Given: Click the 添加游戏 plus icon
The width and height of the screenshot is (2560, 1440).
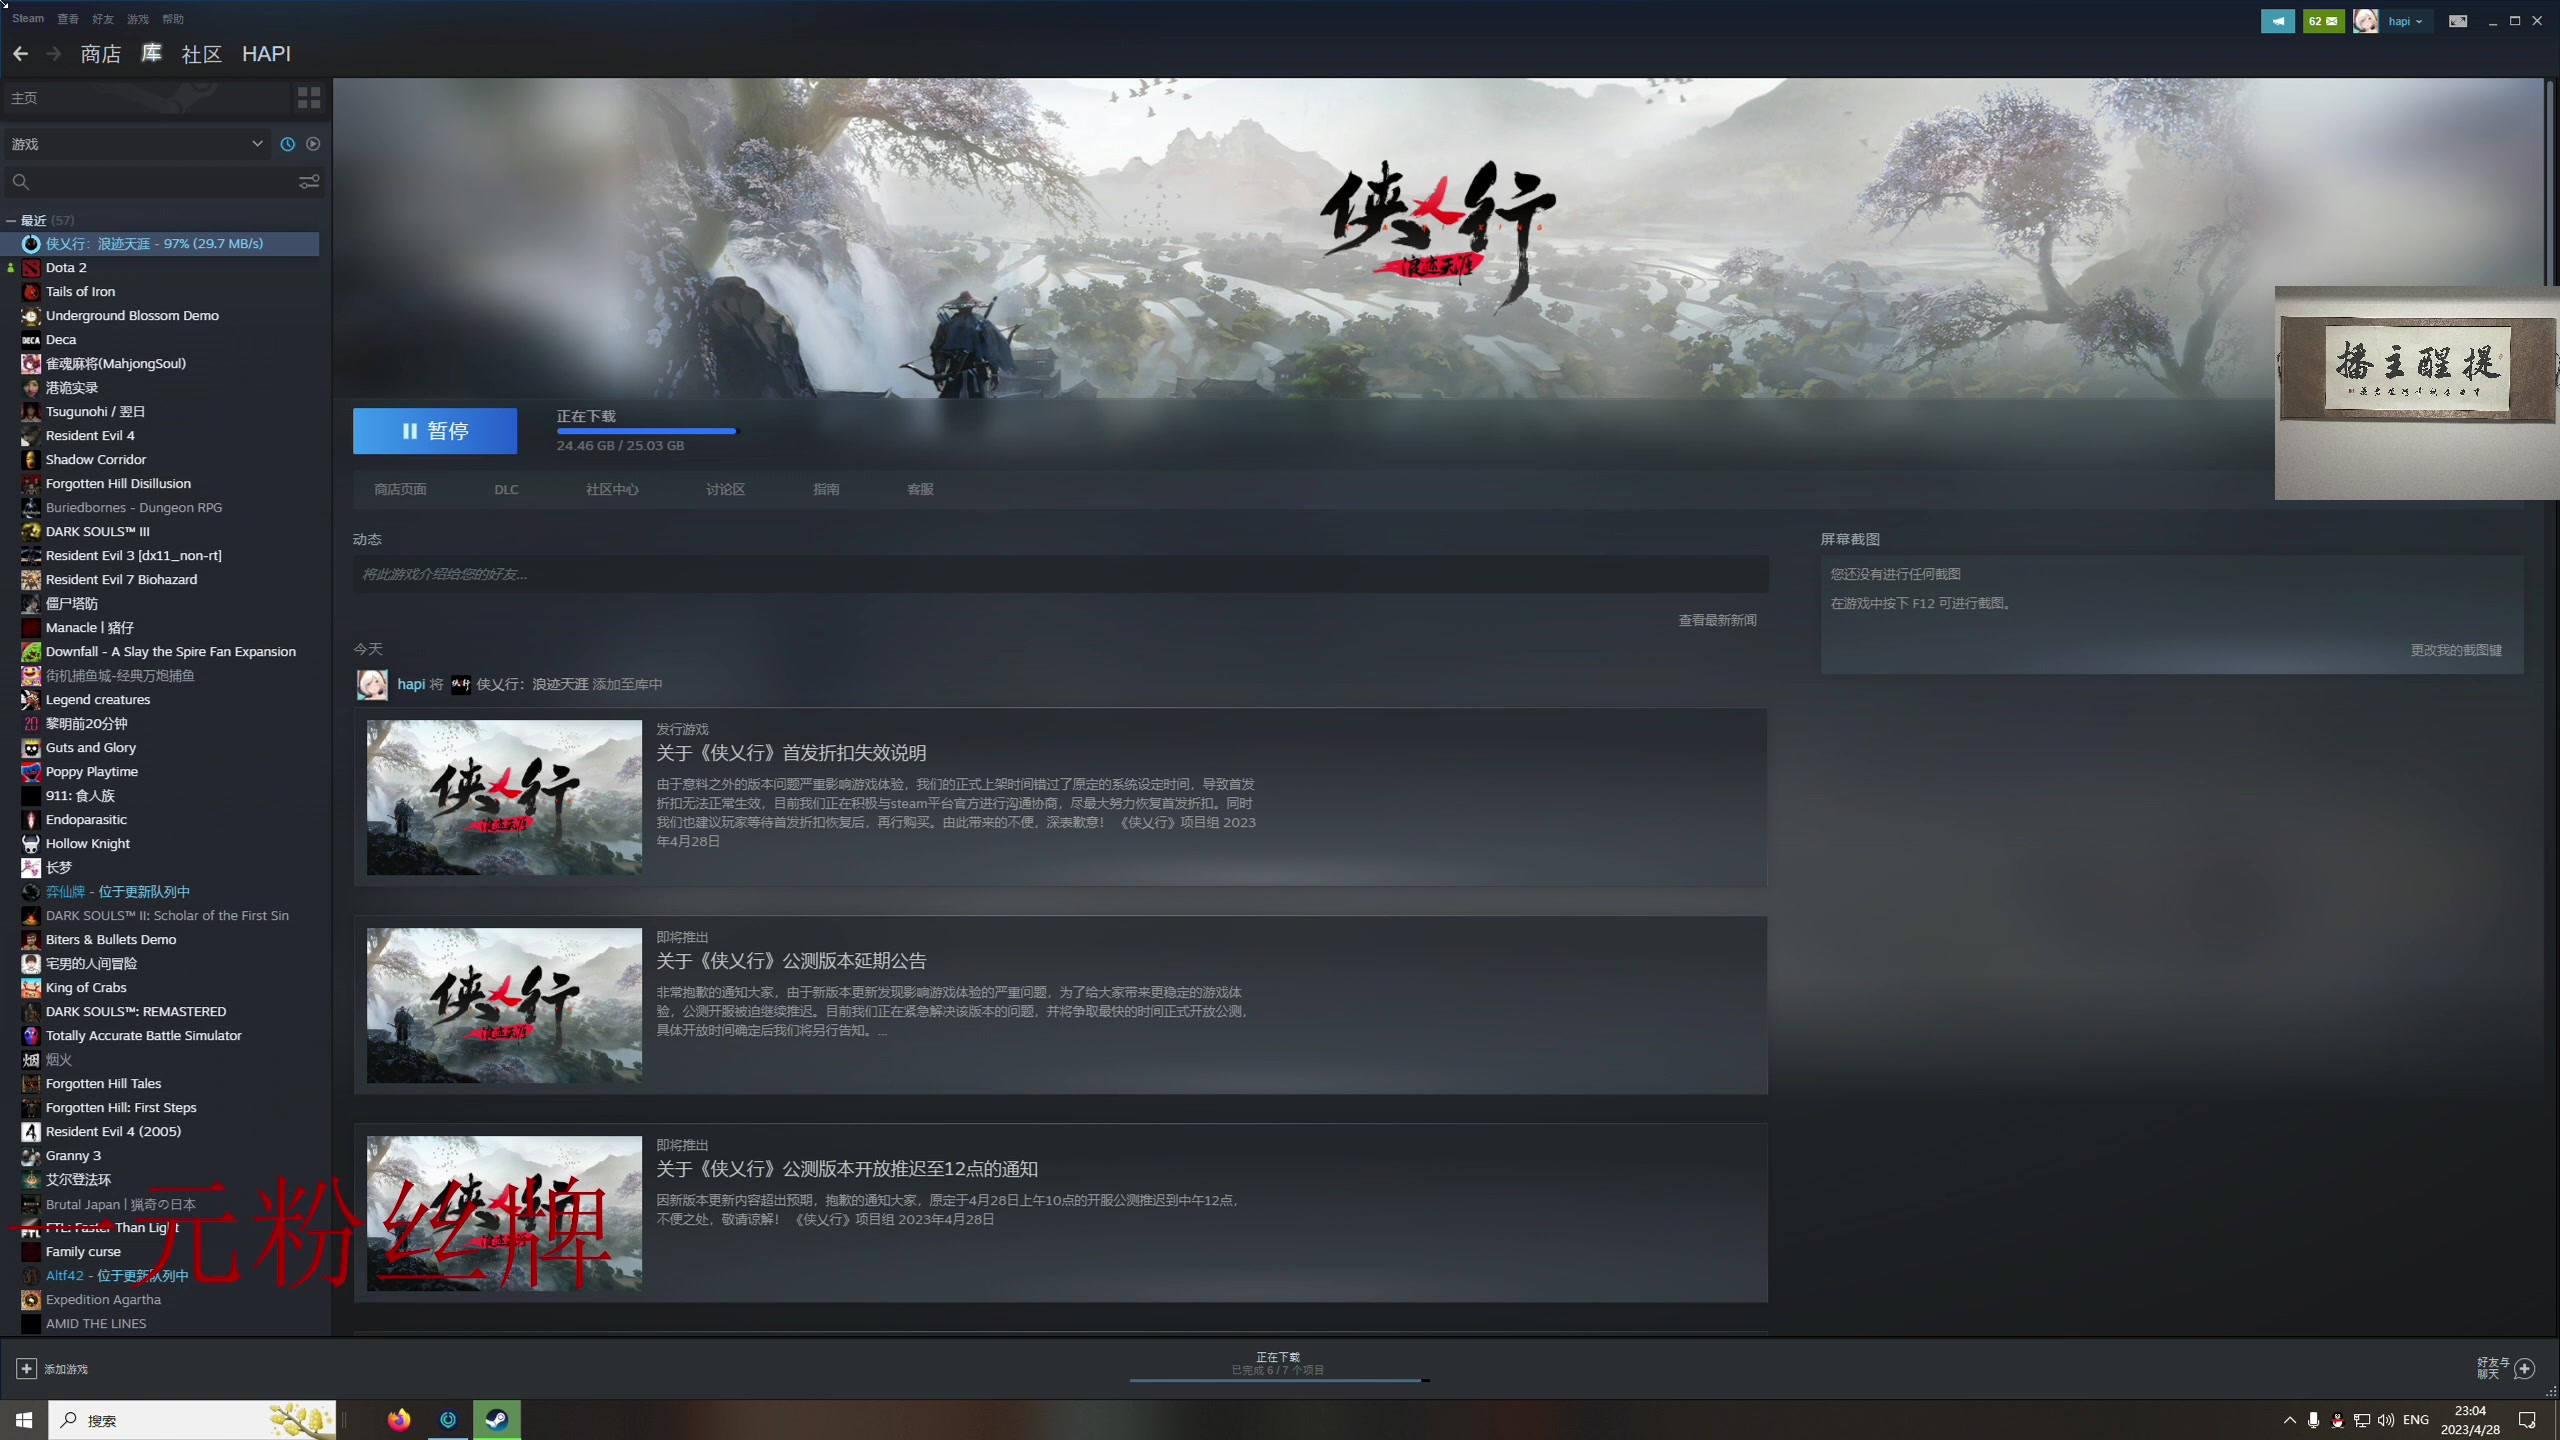Looking at the screenshot, I should (27, 1368).
